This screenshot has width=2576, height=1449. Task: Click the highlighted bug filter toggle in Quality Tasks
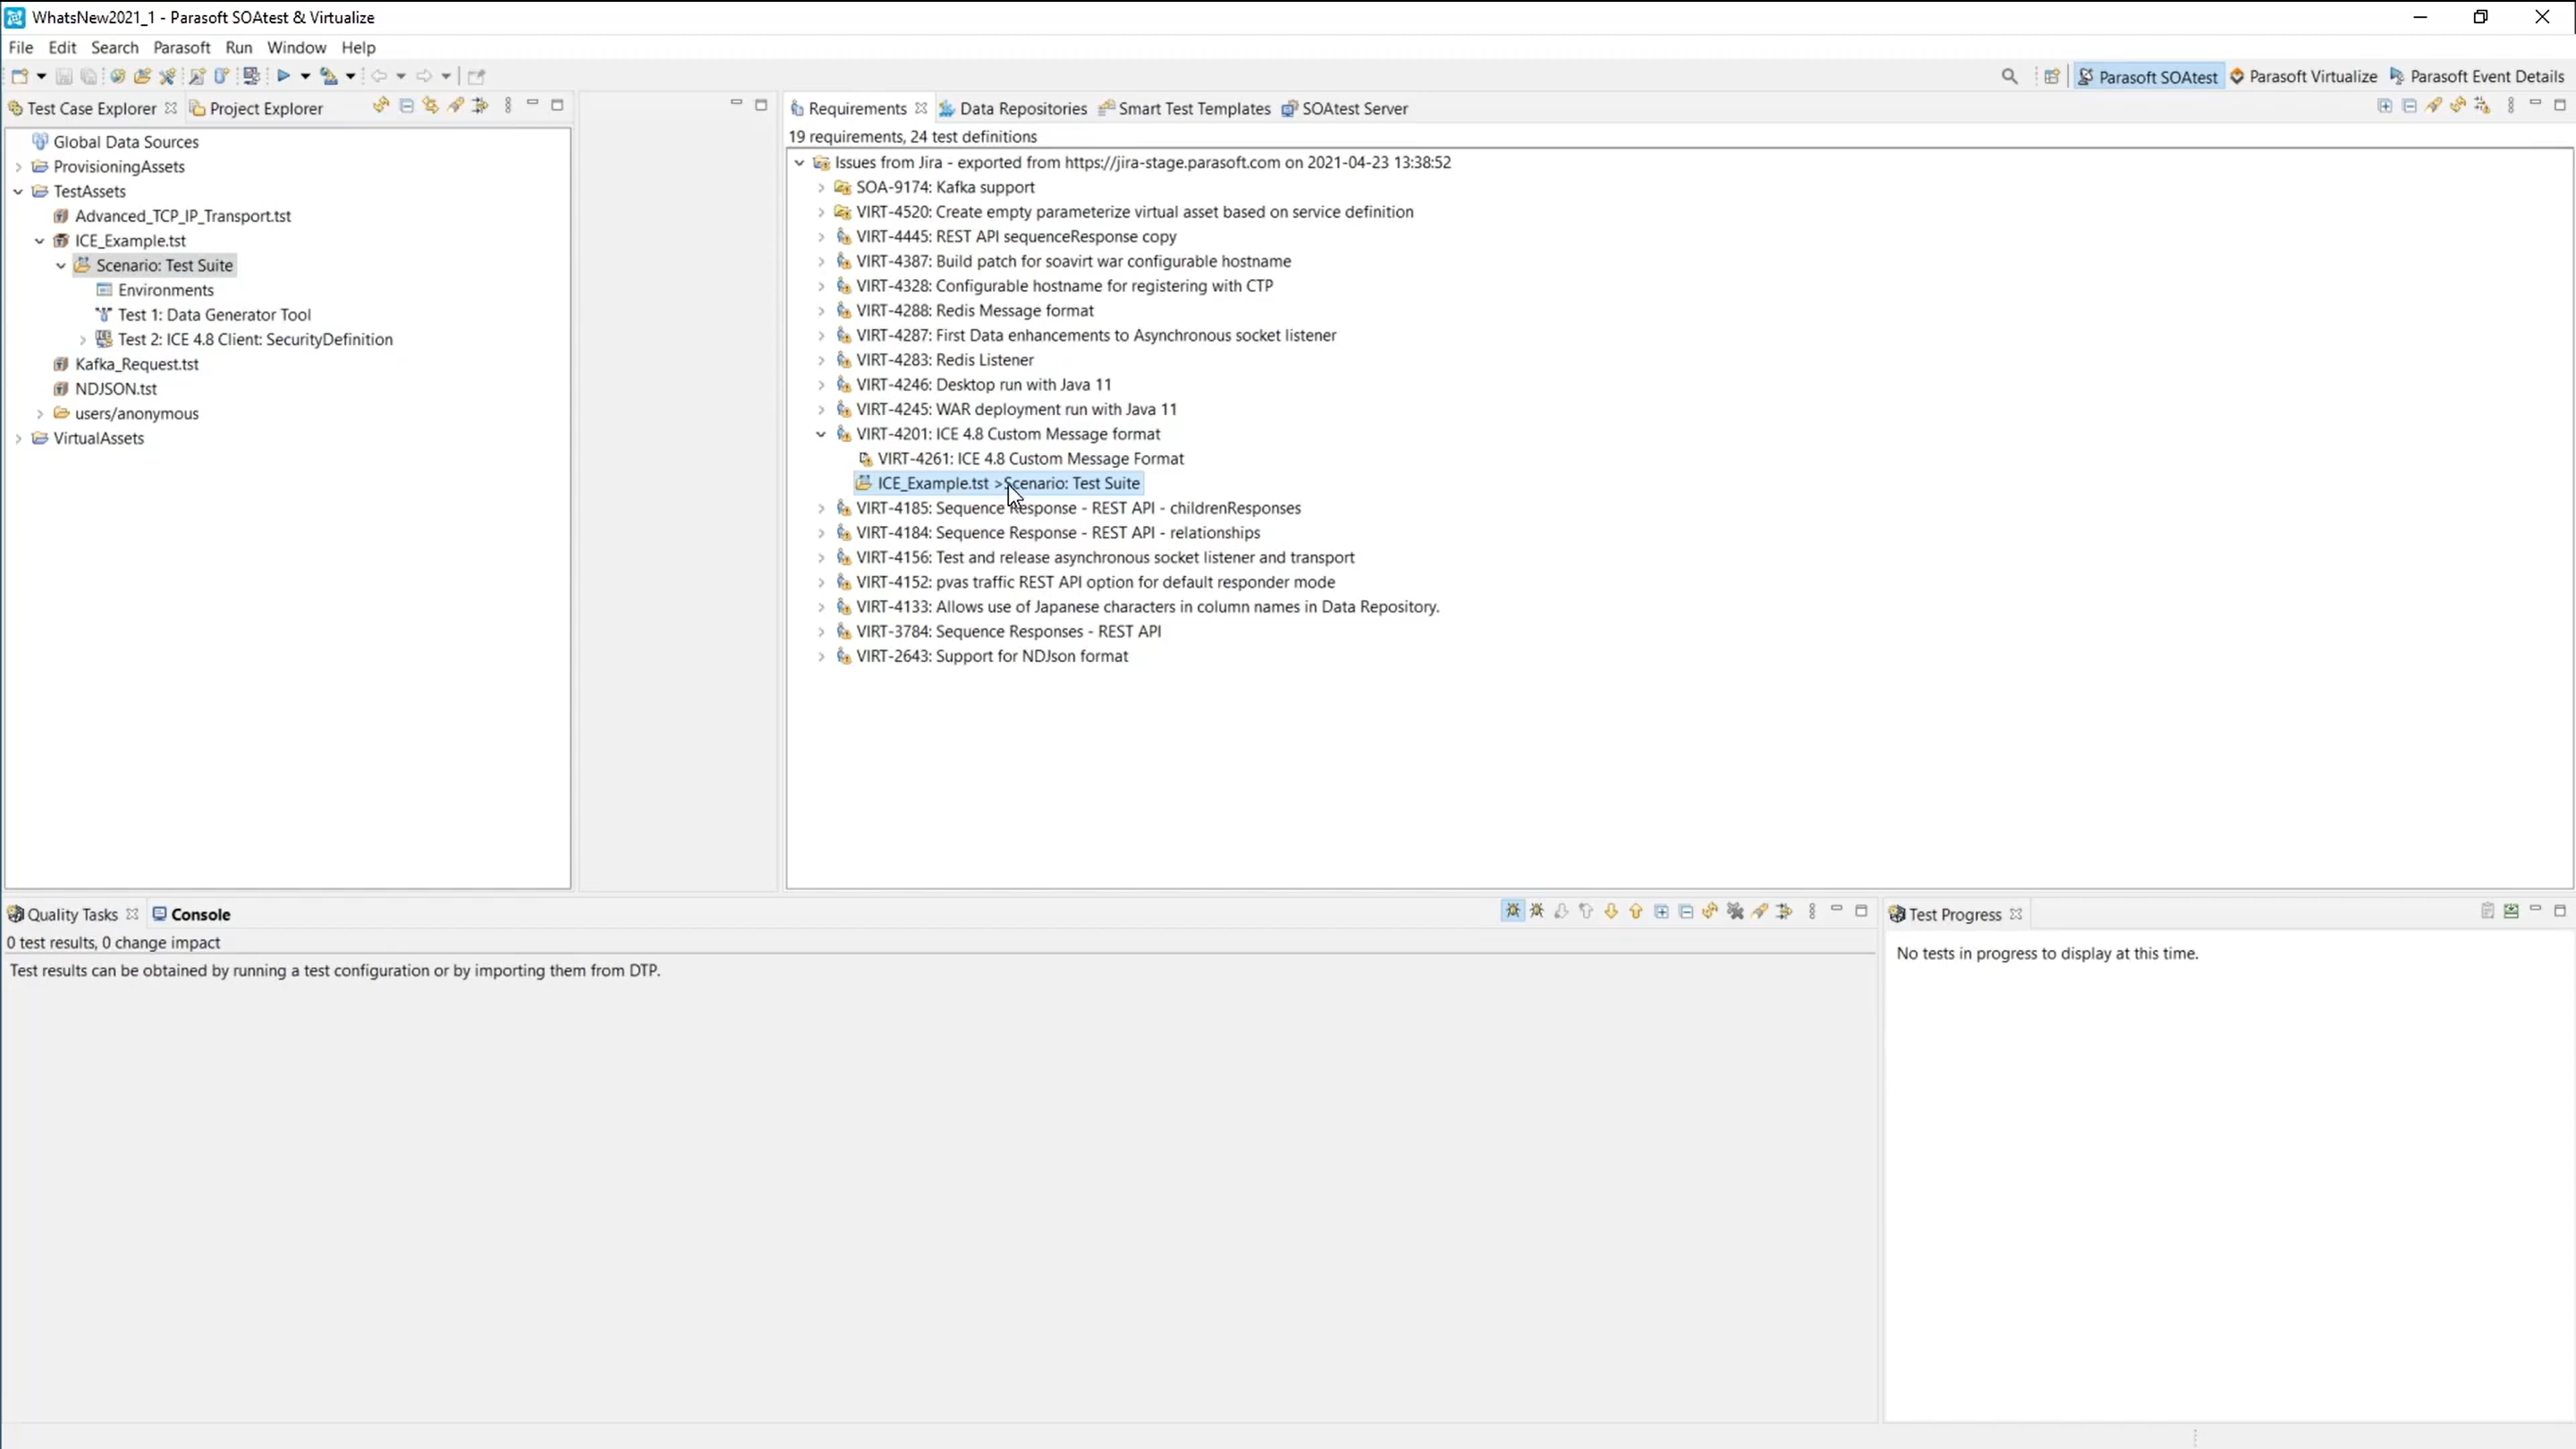1513,911
